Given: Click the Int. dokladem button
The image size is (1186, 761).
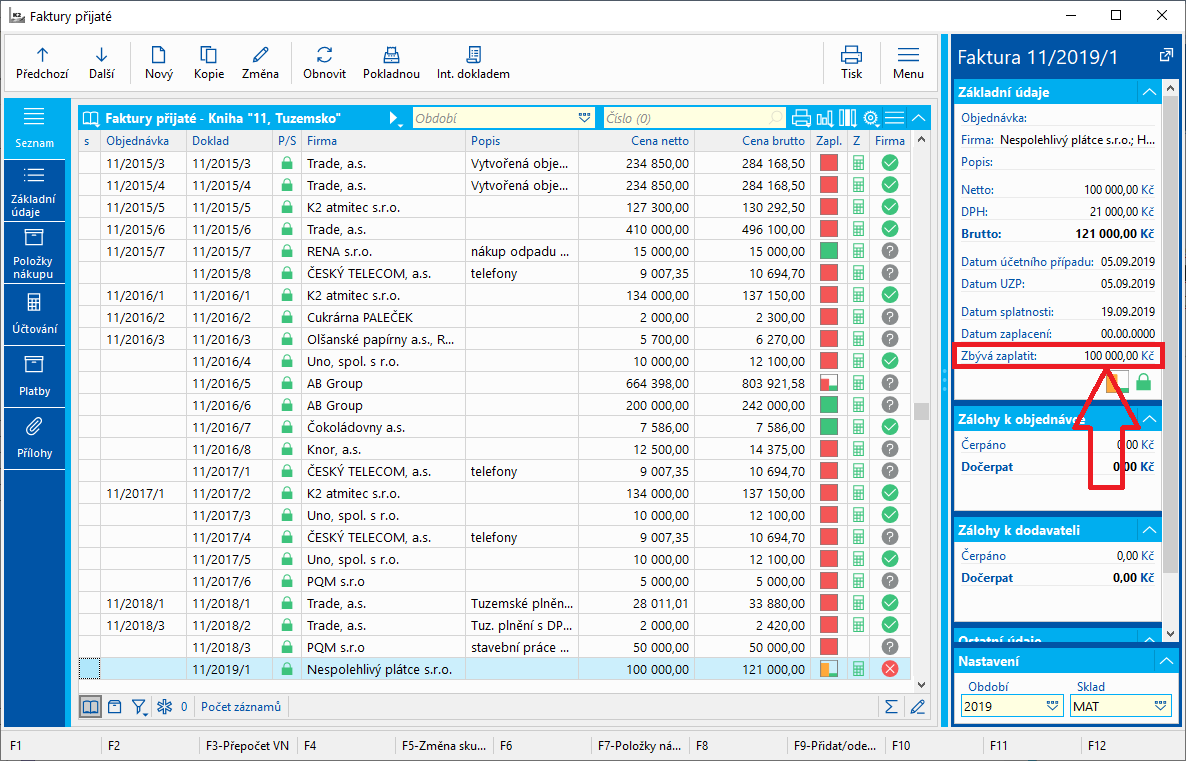Looking at the screenshot, I should 473,56.
